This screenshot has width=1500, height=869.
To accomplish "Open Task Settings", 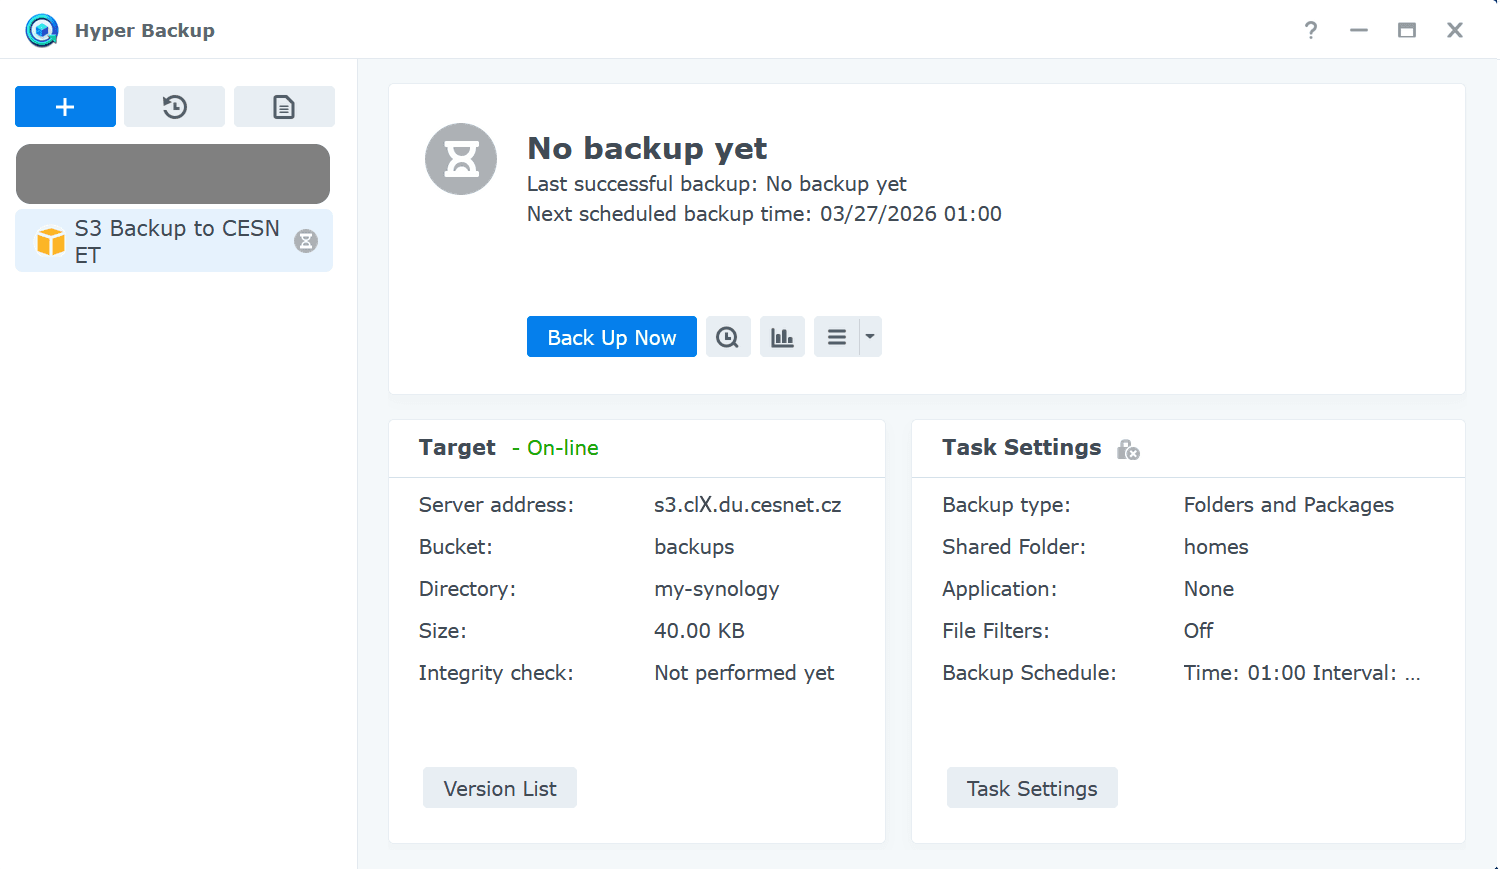I will (1032, 788).
